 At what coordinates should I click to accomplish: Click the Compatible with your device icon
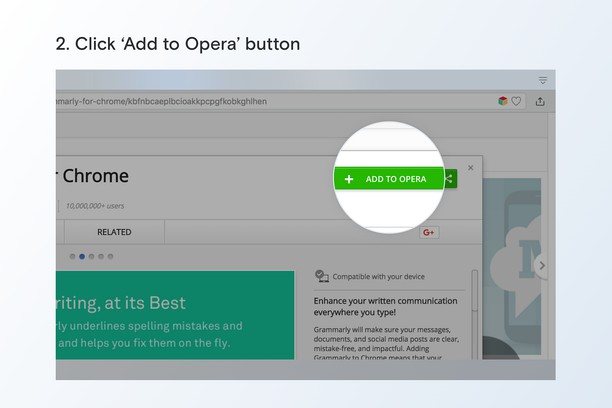click(322, 276)
